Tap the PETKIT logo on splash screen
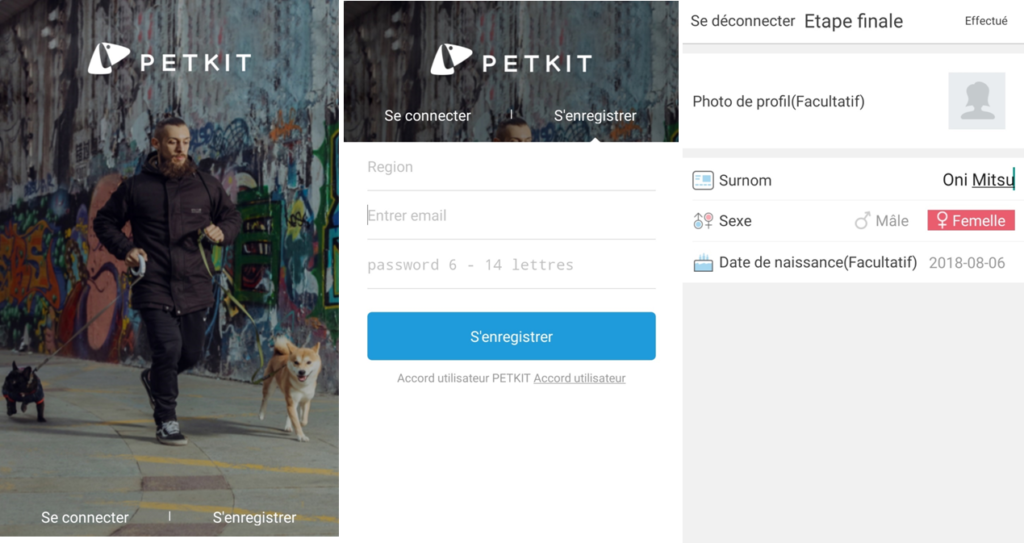Viewport: 1024px width, 543px height. pos(170,59)
